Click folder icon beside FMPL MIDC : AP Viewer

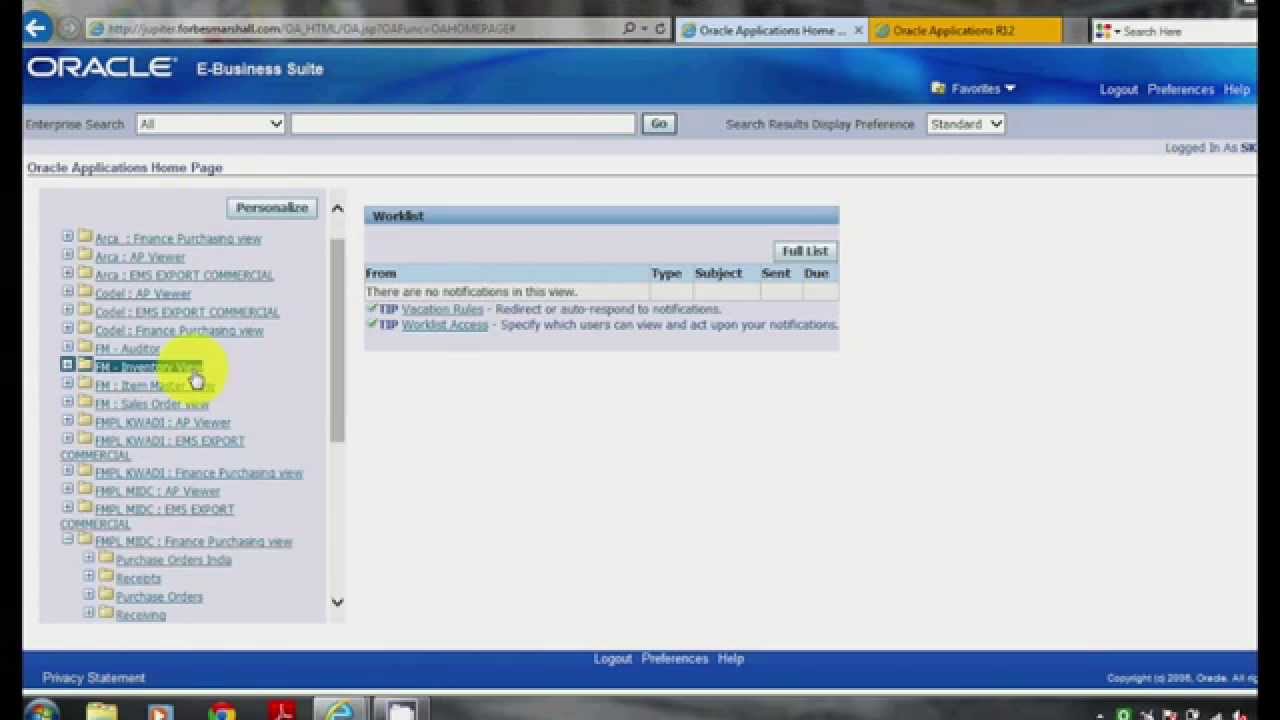coord(85,489)
